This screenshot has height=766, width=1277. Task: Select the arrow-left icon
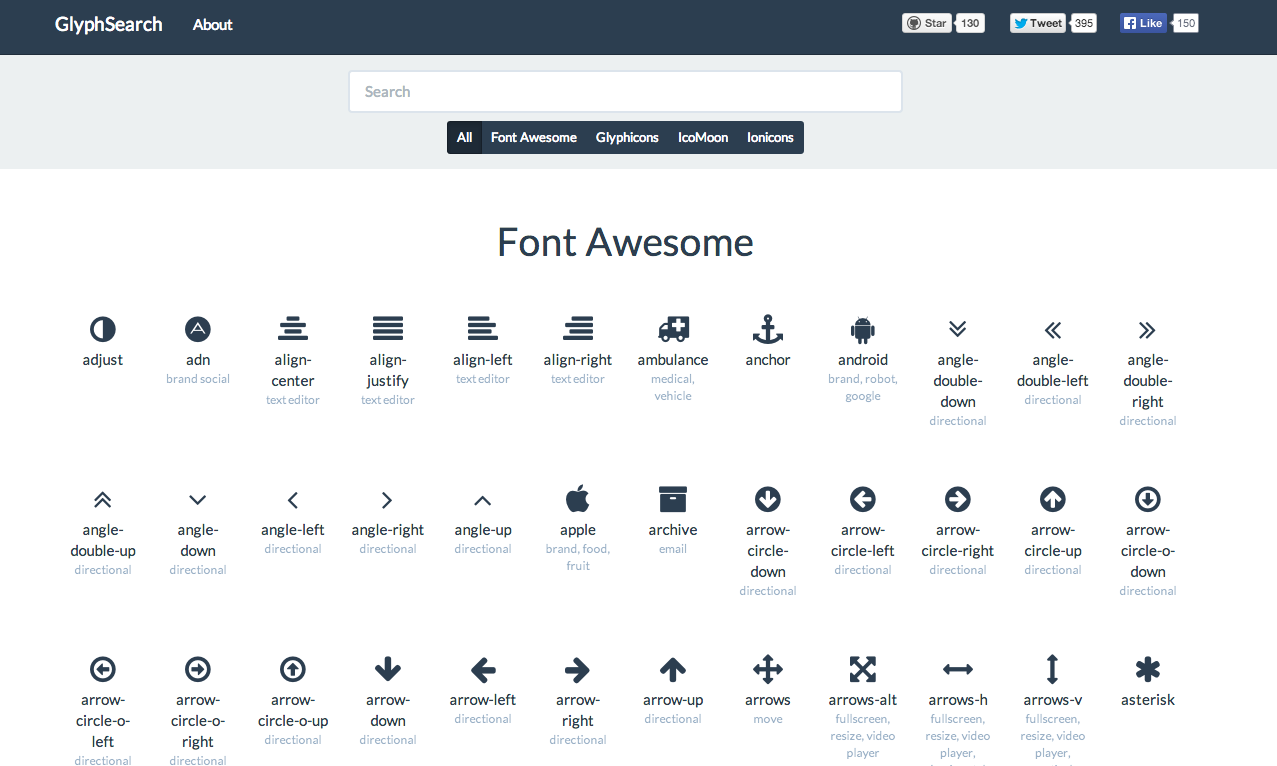pyautogui.click(x=483, y=669)
